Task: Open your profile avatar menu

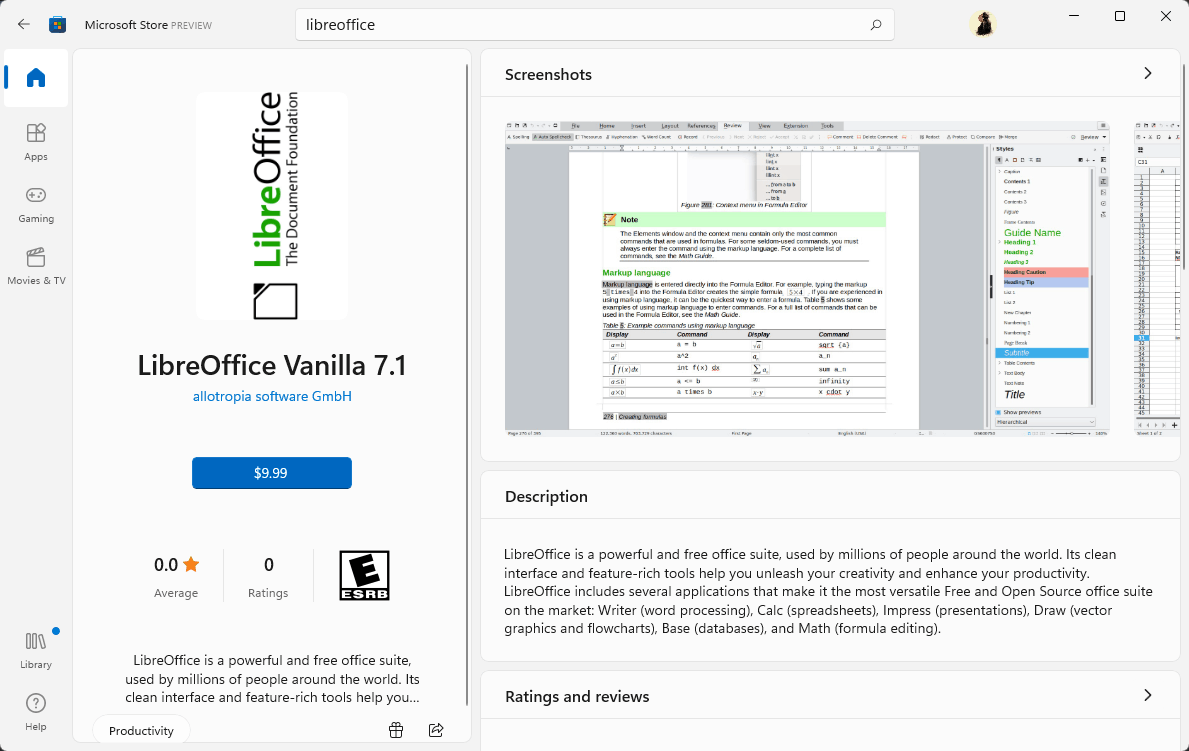Action: pos(983,24)
